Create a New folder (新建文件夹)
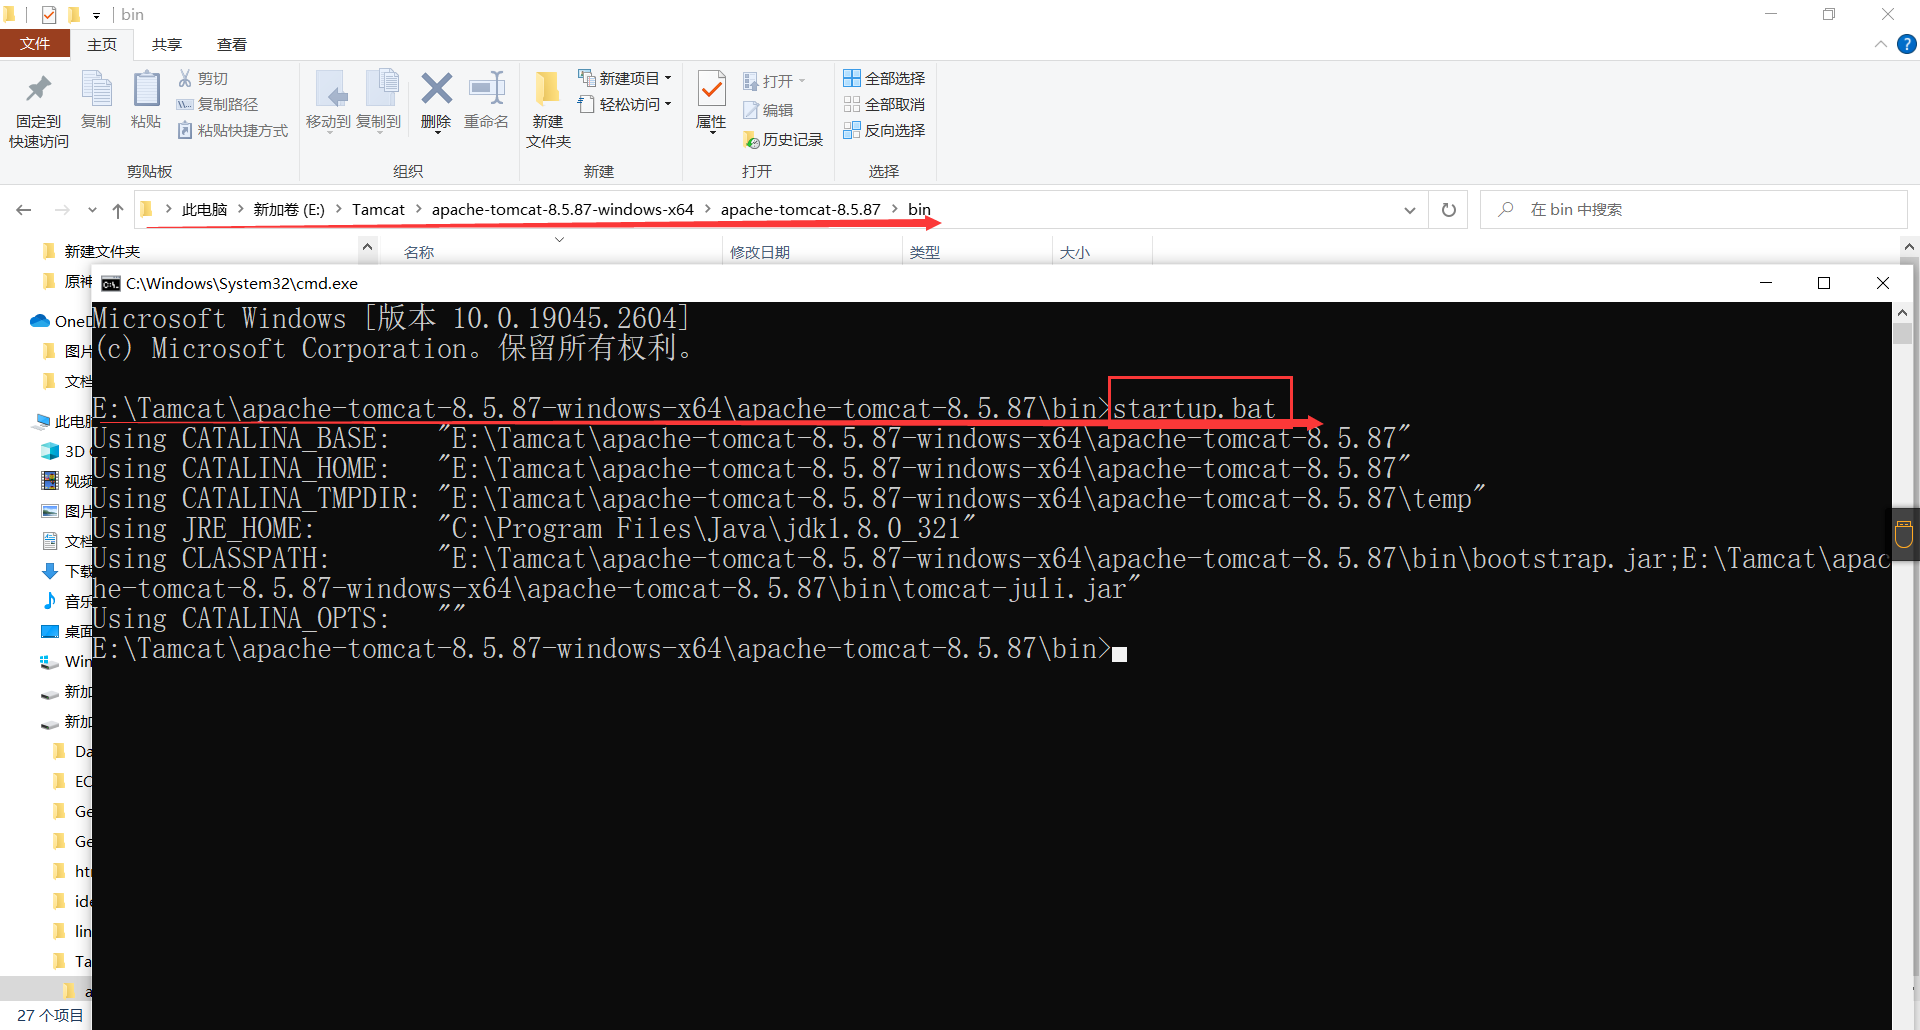The width and height of the screenshot is (1920, 1030). coord(548,110)
